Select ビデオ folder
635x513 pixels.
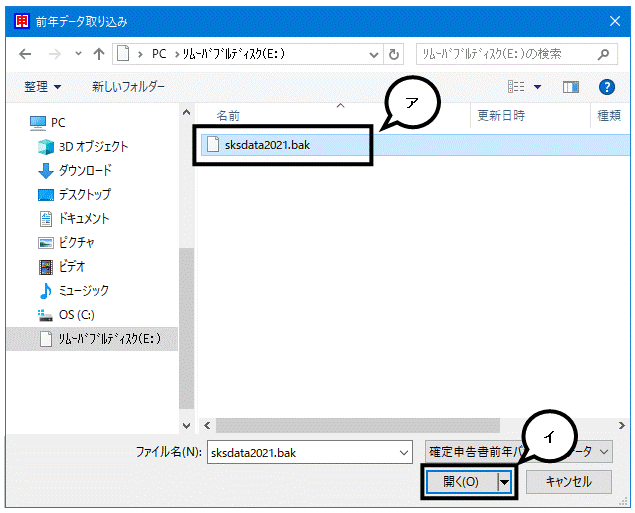[62, 266]
